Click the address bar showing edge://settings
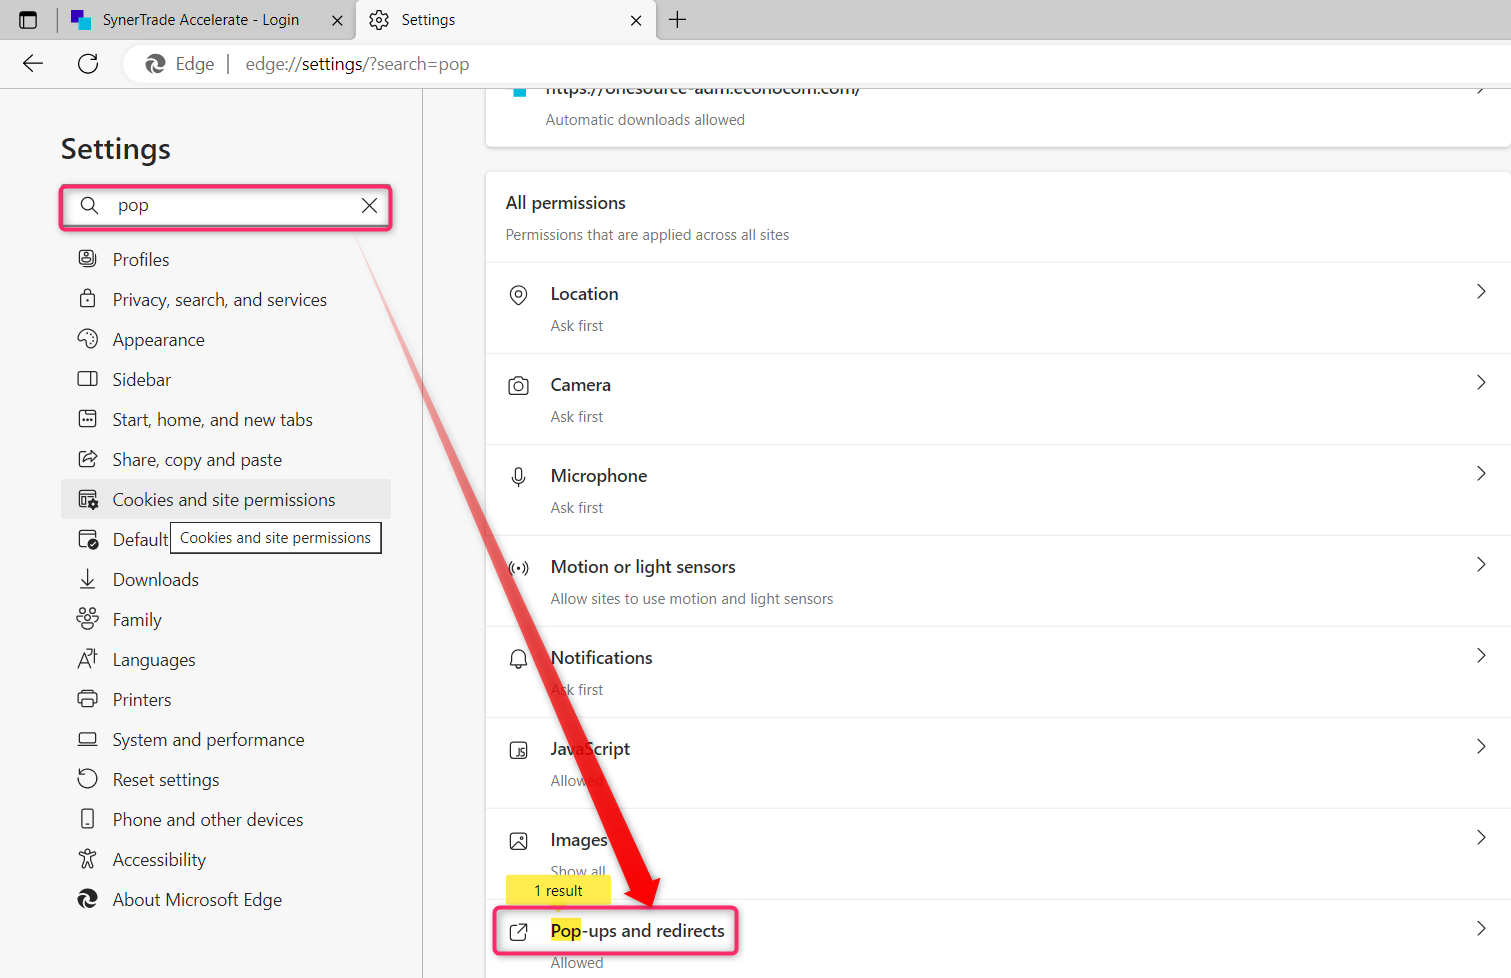The image size is (1511, 978). (816, 64)
